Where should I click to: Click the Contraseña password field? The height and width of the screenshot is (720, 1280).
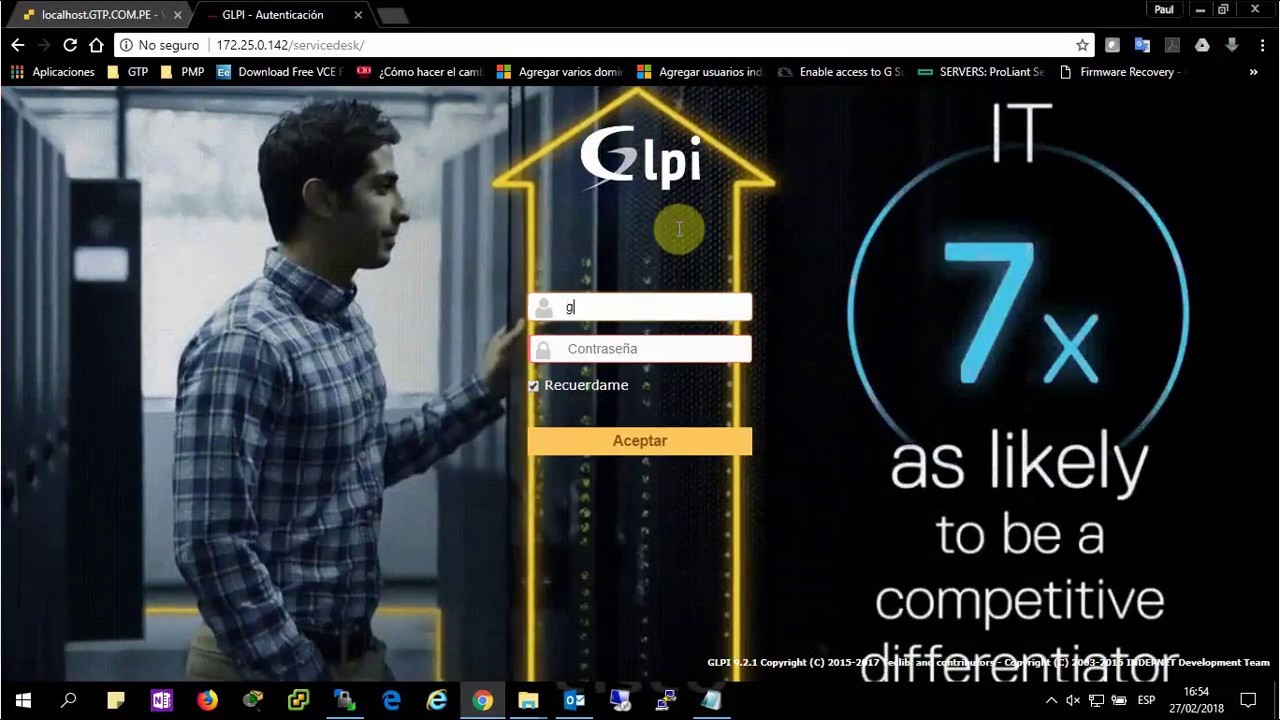[640, 349]
